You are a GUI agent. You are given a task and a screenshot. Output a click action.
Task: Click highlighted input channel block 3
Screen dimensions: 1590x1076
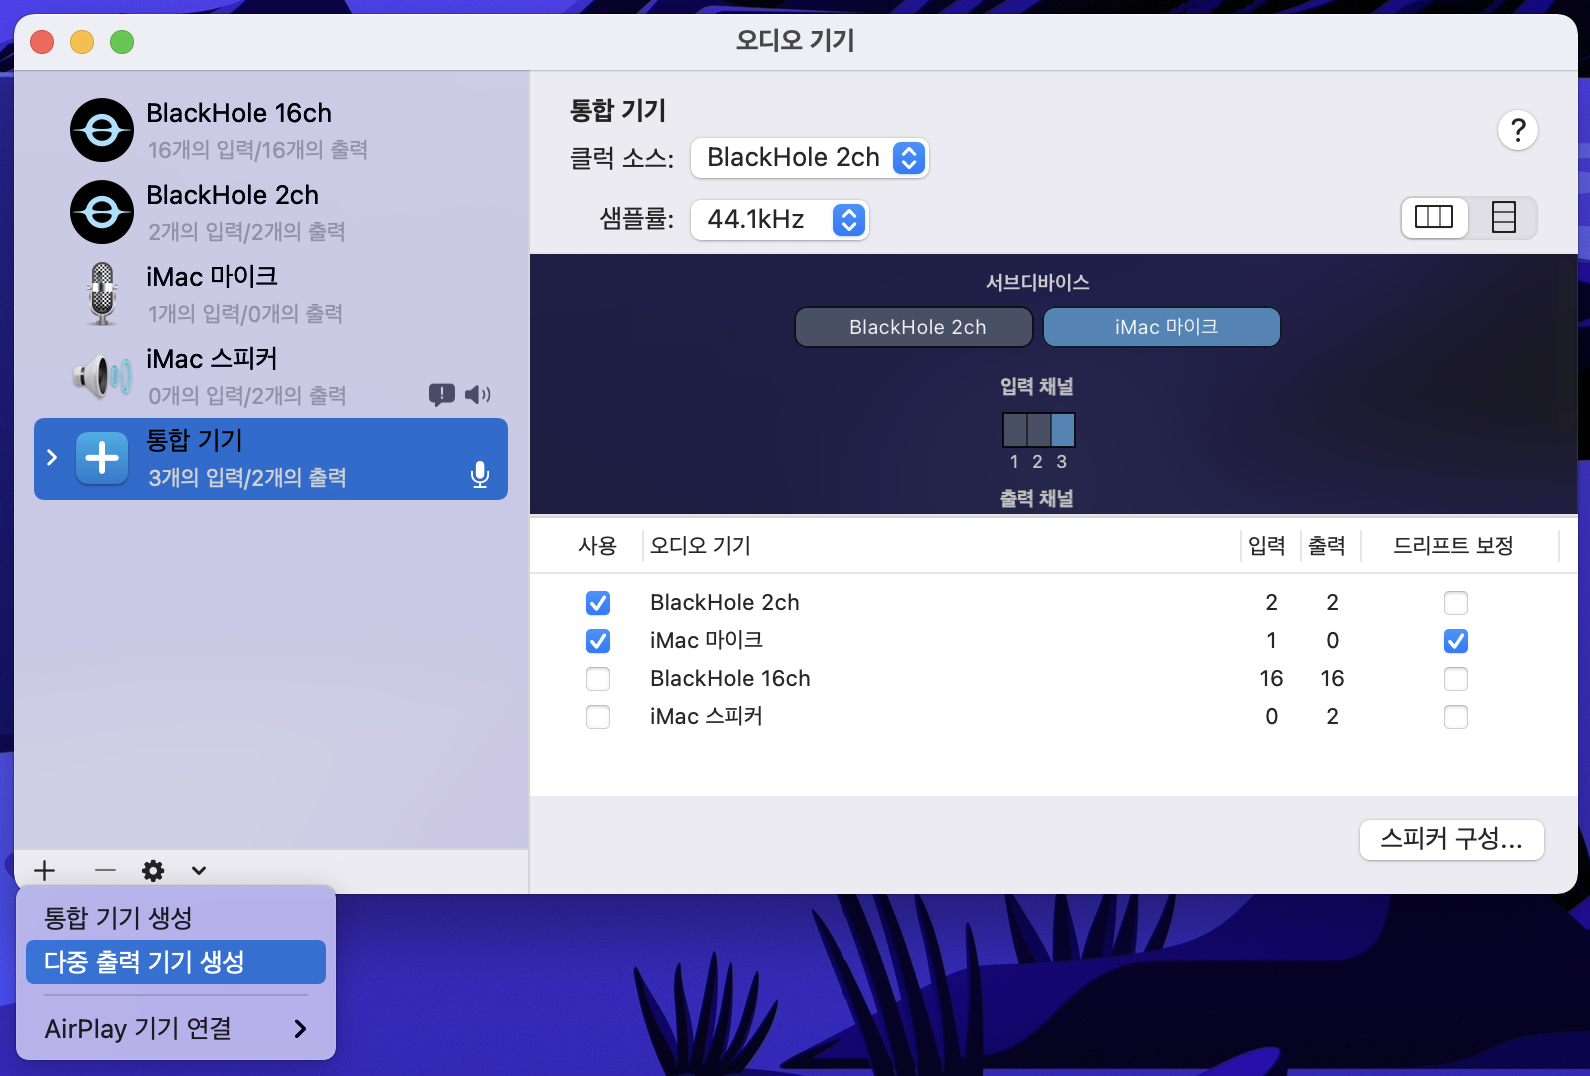click(1063, 430)
